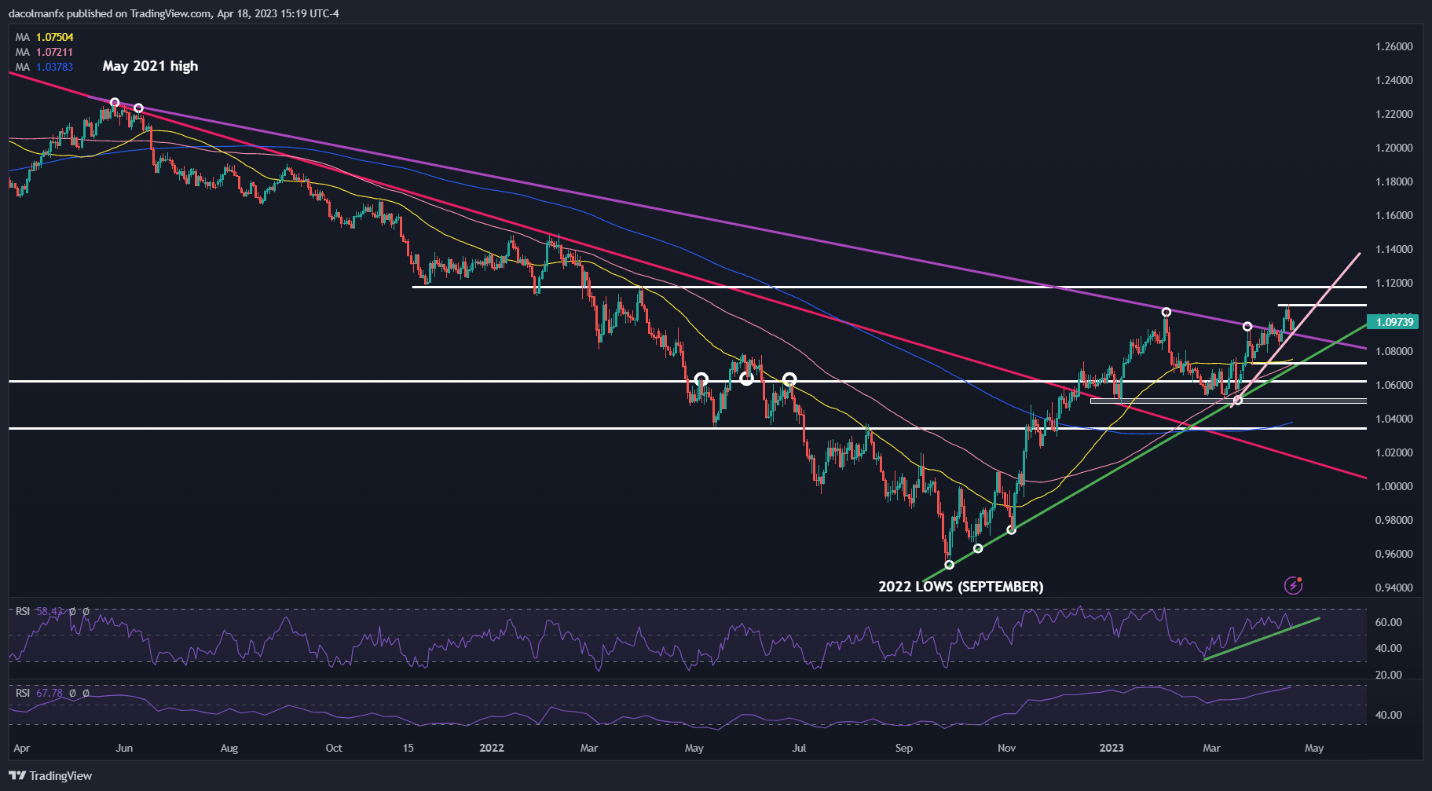Click the 1.12000 price axis label
This screenshot has width=1432, height=791.
pos(1396,284)
